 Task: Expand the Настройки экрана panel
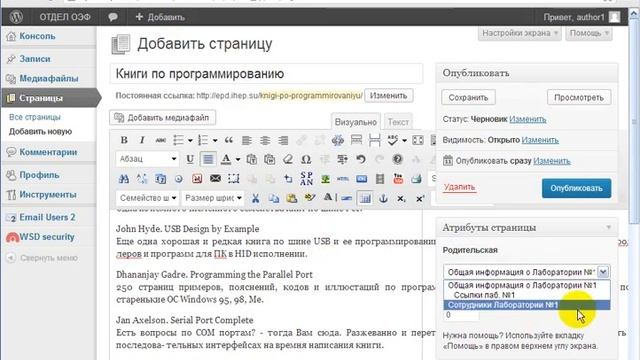tap(520, 33)
